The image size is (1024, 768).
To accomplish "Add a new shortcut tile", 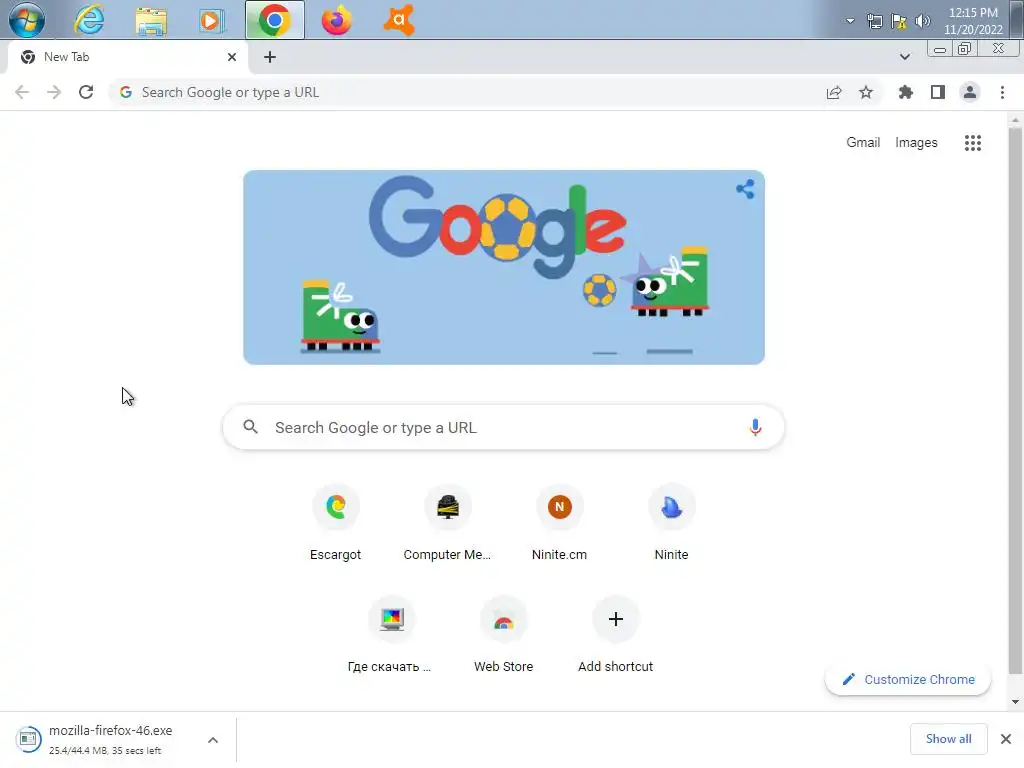I will coord(615,635).
